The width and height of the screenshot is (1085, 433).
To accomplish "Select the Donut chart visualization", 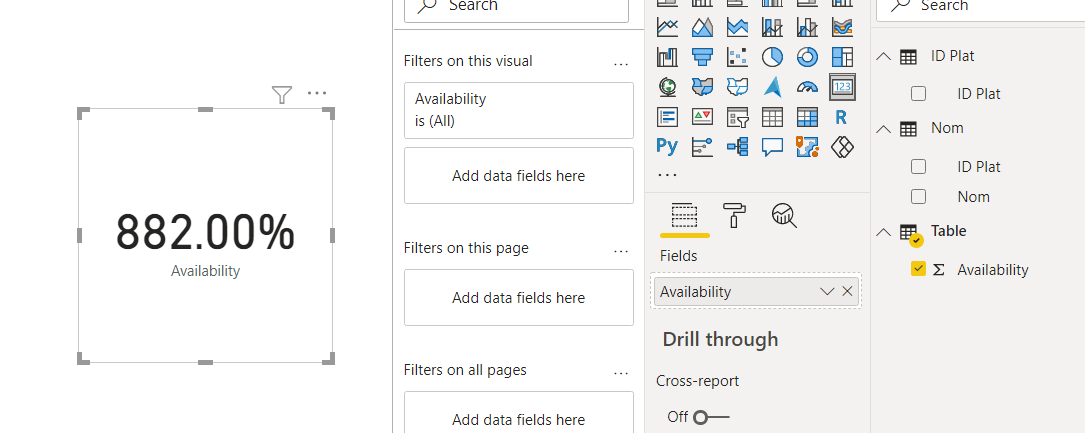I will pos(808,57).
